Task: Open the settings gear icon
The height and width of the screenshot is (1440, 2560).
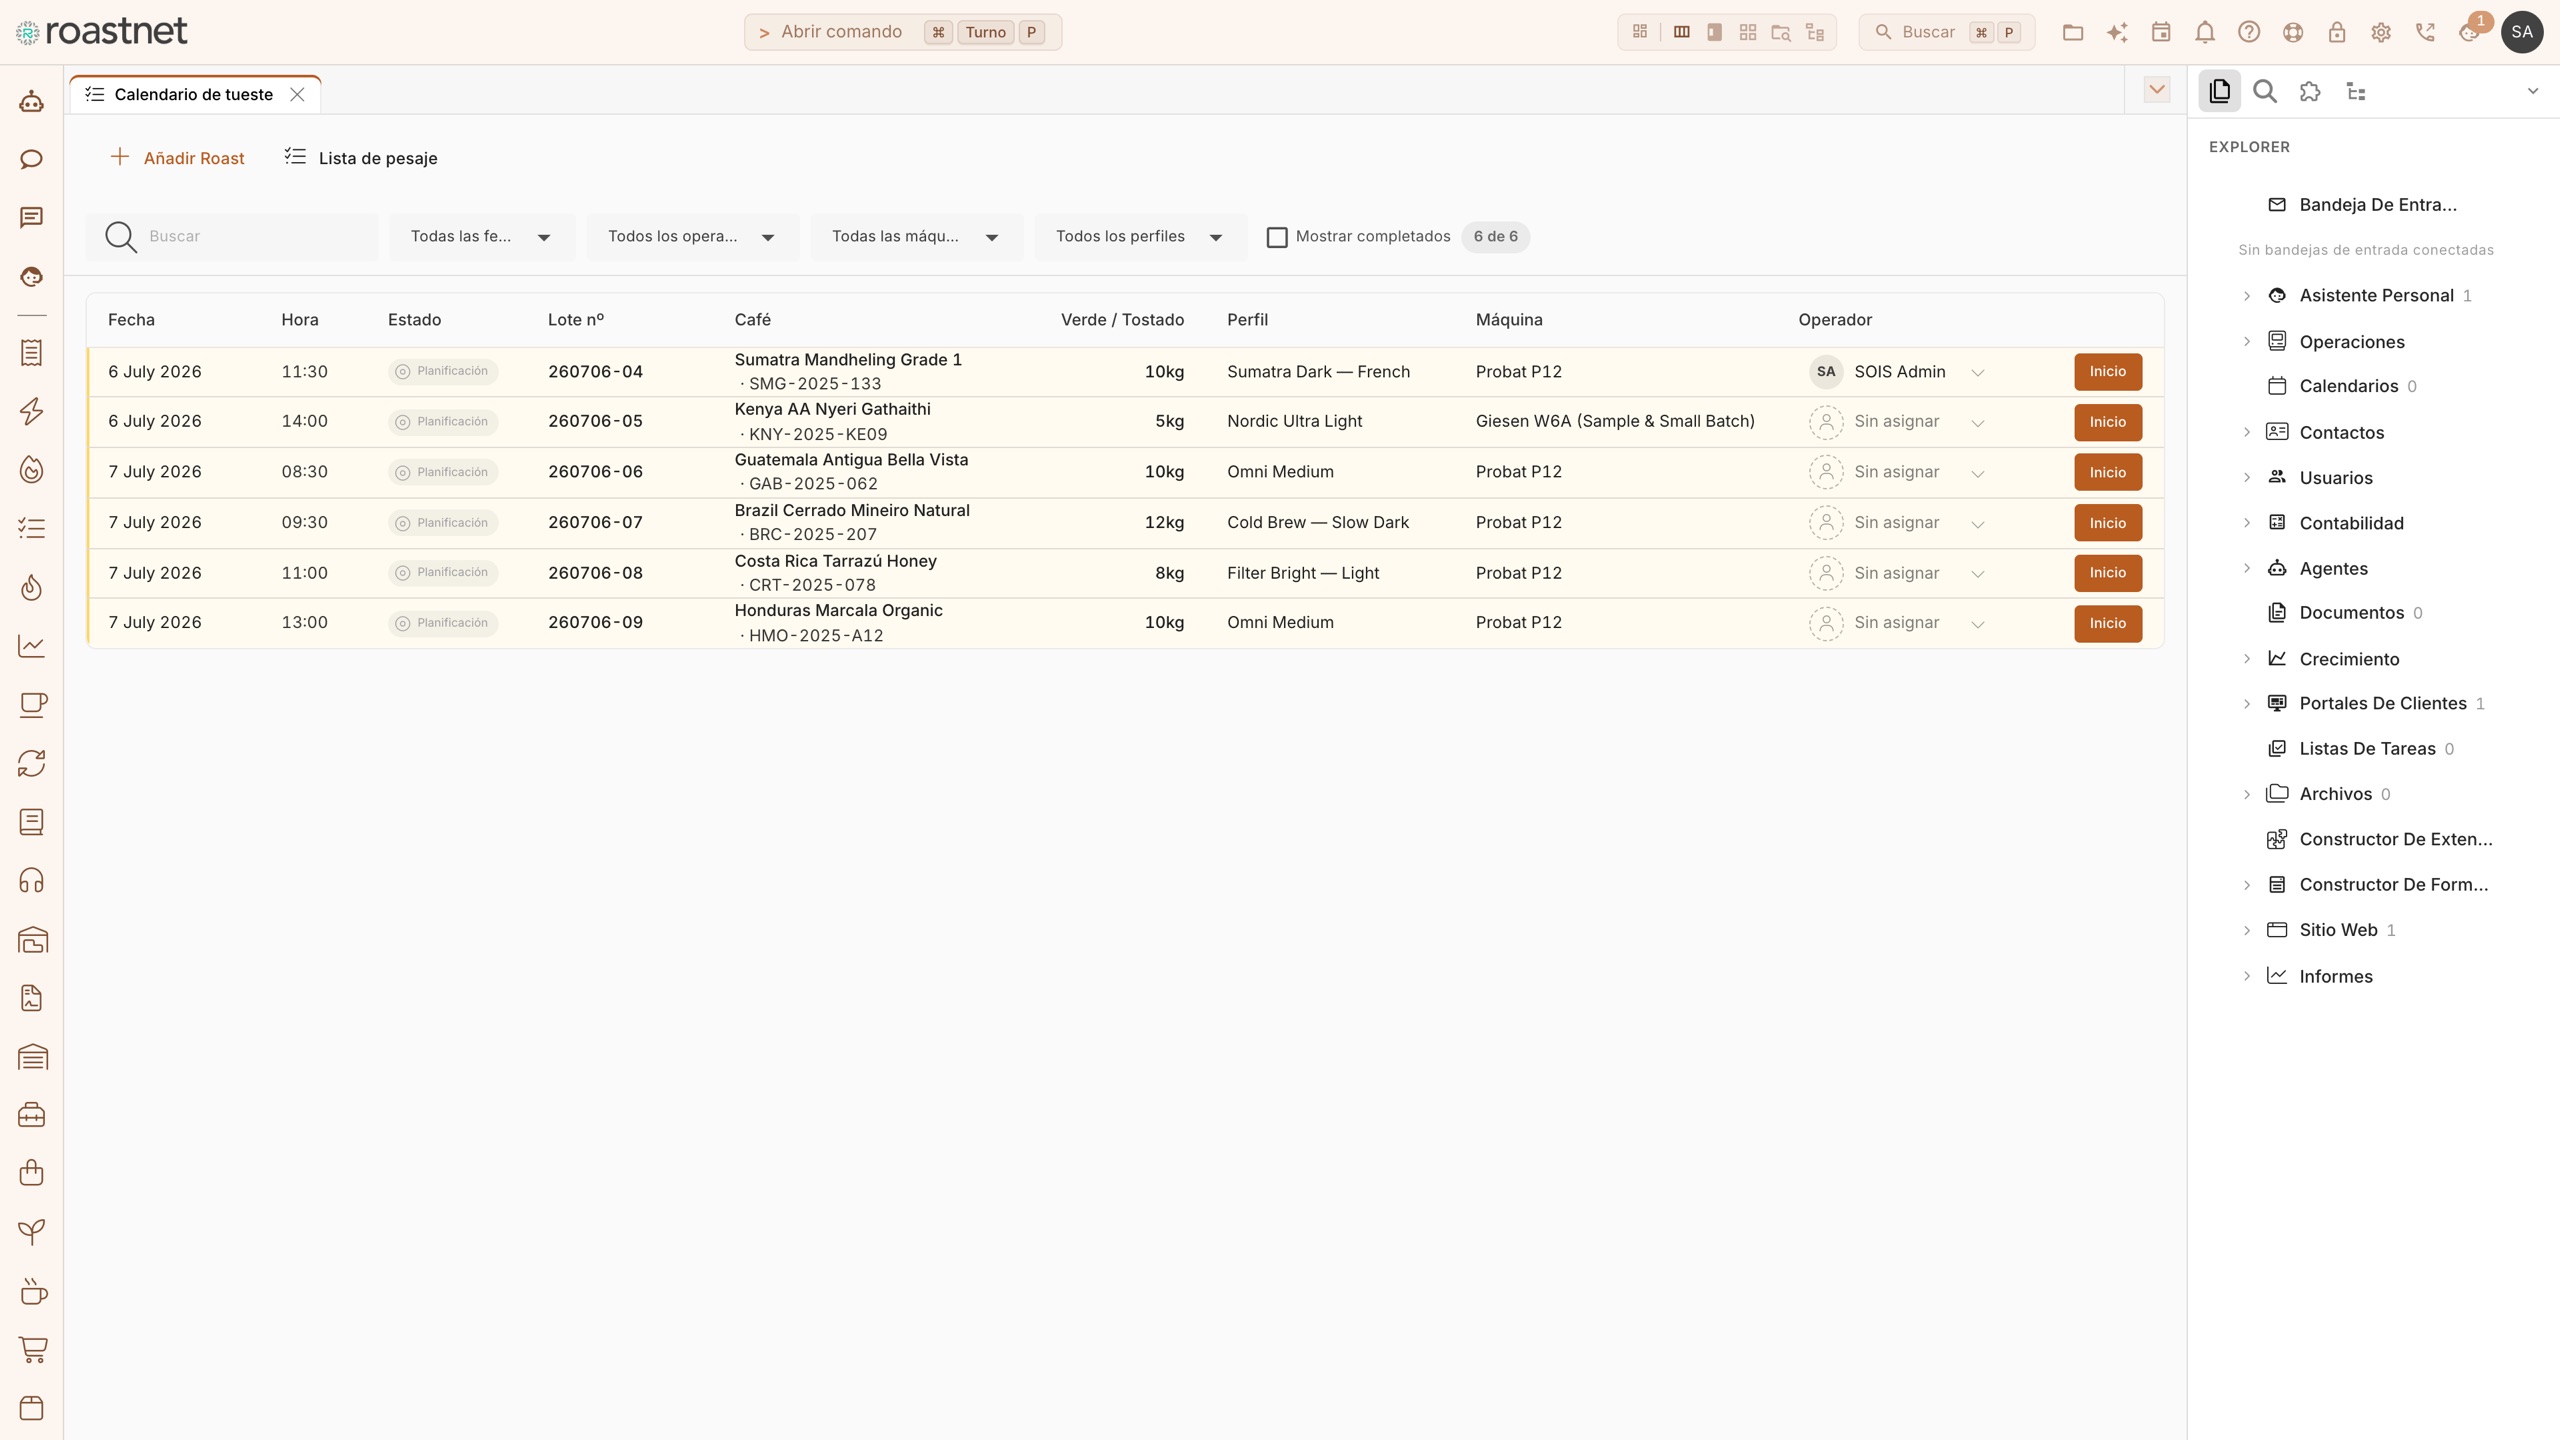Action: [x=2381, y=32]
